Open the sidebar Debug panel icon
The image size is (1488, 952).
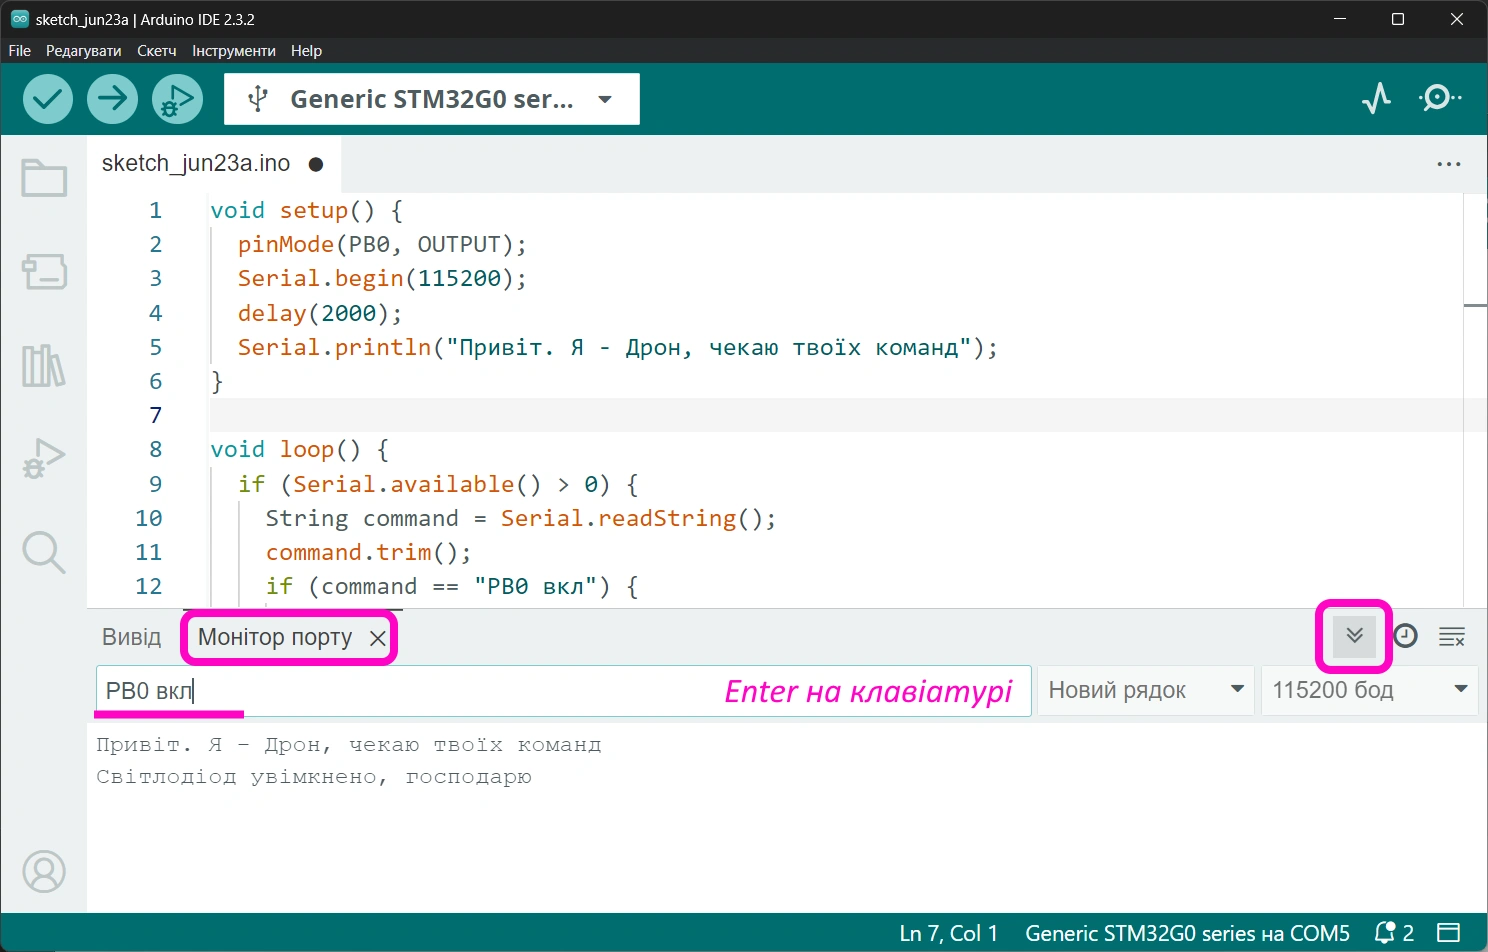[x=44, y=458]
